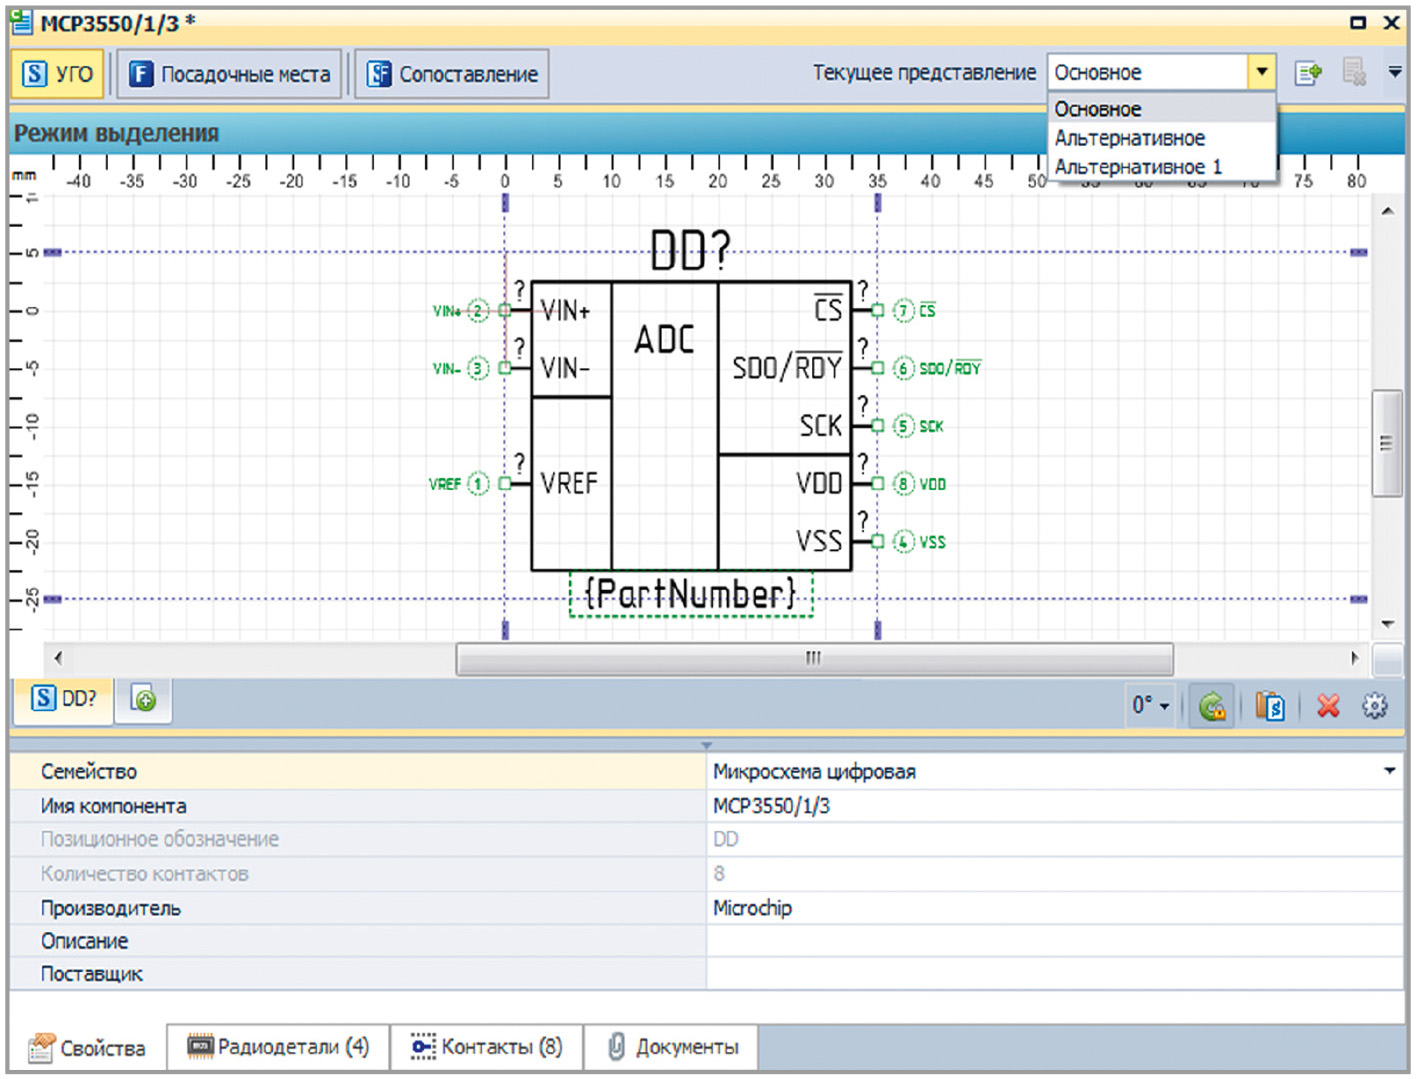Select the ADC label in the symbol
This screenshot has height=1079, width=1418.
[x=664, y=340]
